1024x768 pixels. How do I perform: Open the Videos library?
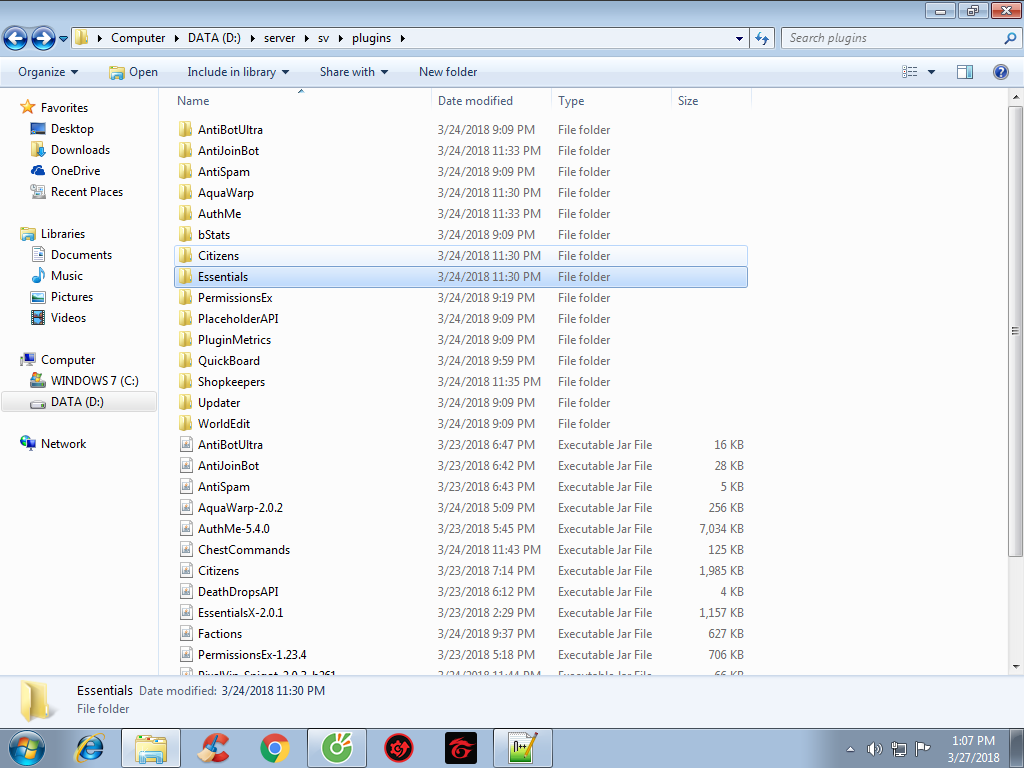pyautogui.click(x=68, y=317)
